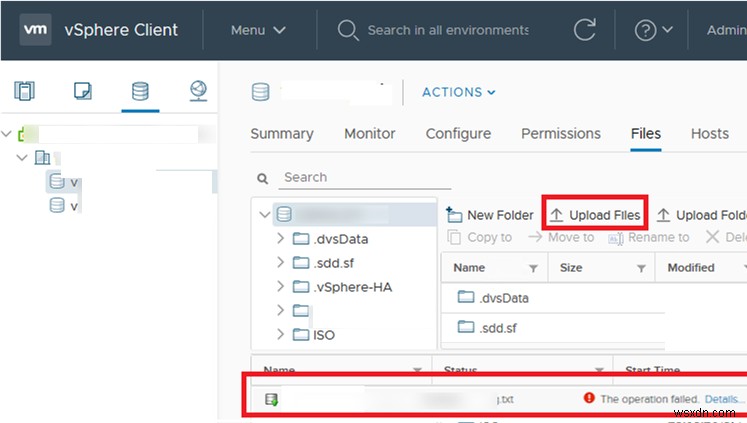
Task: Click the Rename to button
Action: pyautogui.click(x=649, y=237)
